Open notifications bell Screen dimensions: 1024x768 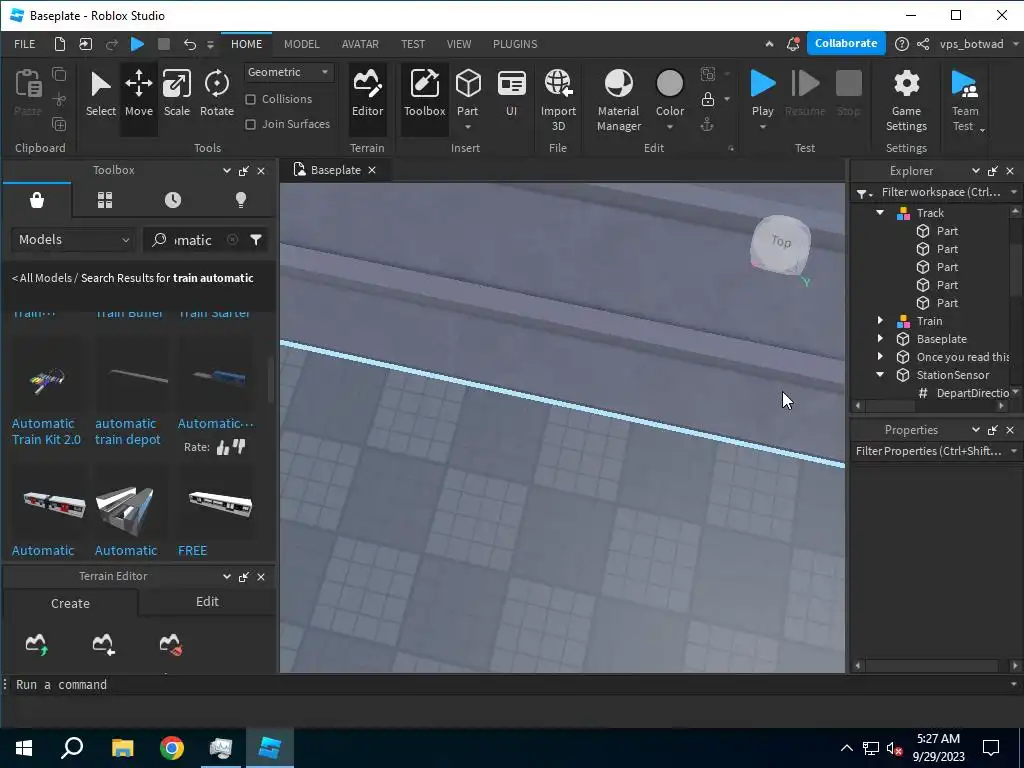[793, 44]
